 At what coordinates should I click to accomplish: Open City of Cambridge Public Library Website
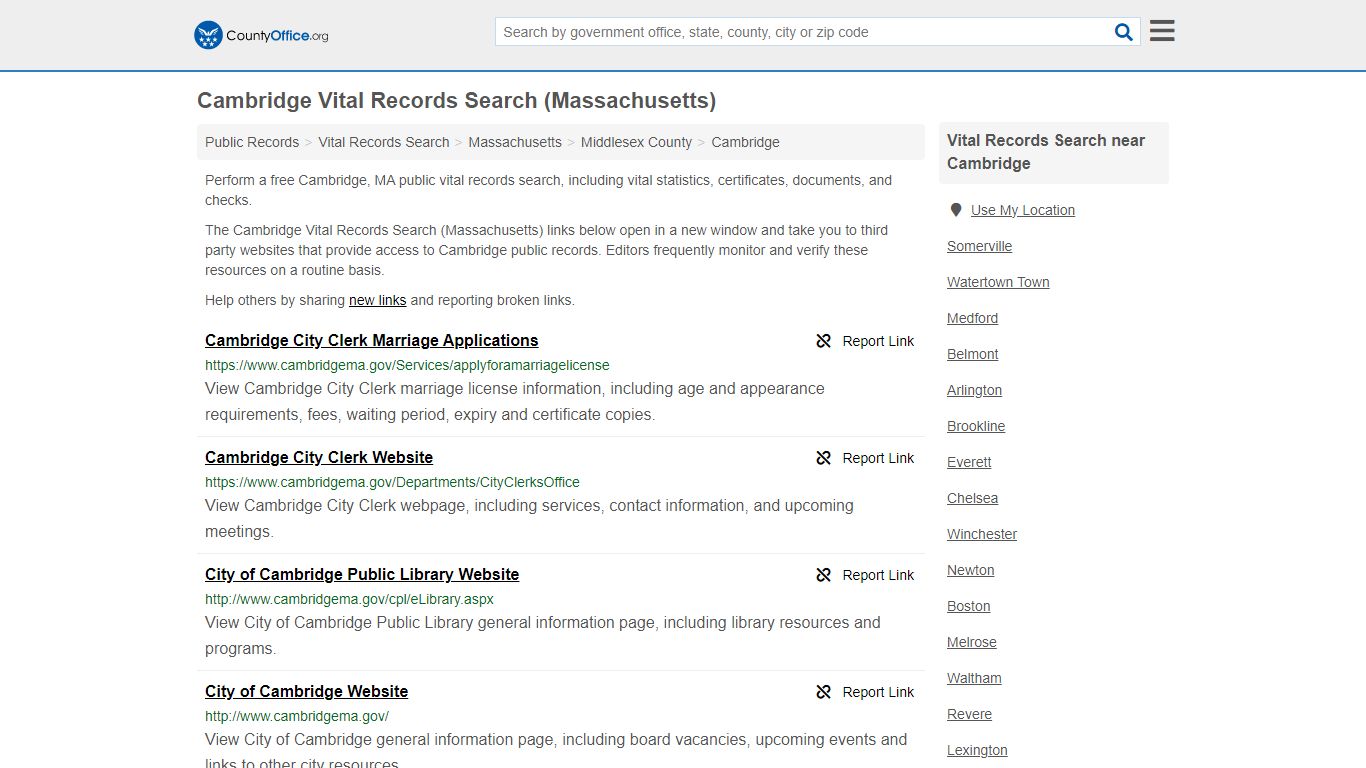coord(362,574)
